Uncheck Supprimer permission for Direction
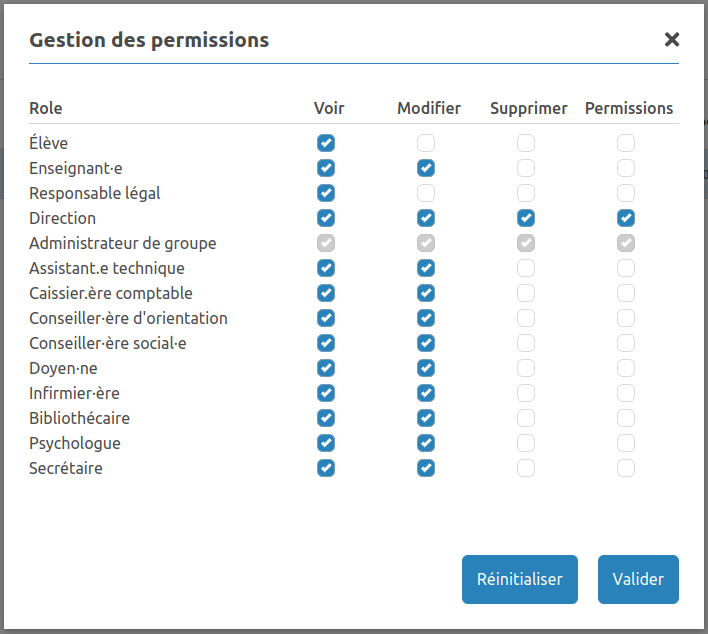Viewport: 708px width, 634px height. coord(526,218)
